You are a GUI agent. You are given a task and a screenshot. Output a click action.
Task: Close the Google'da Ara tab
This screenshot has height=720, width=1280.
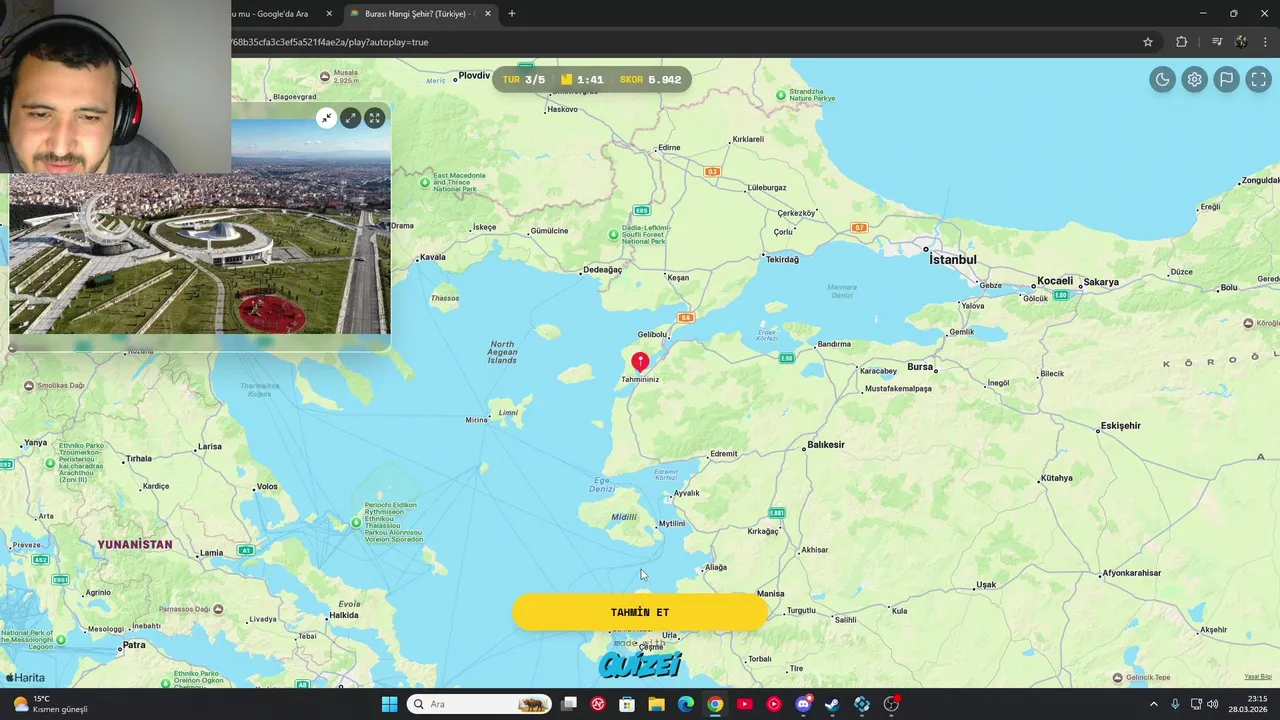[329, 14]
